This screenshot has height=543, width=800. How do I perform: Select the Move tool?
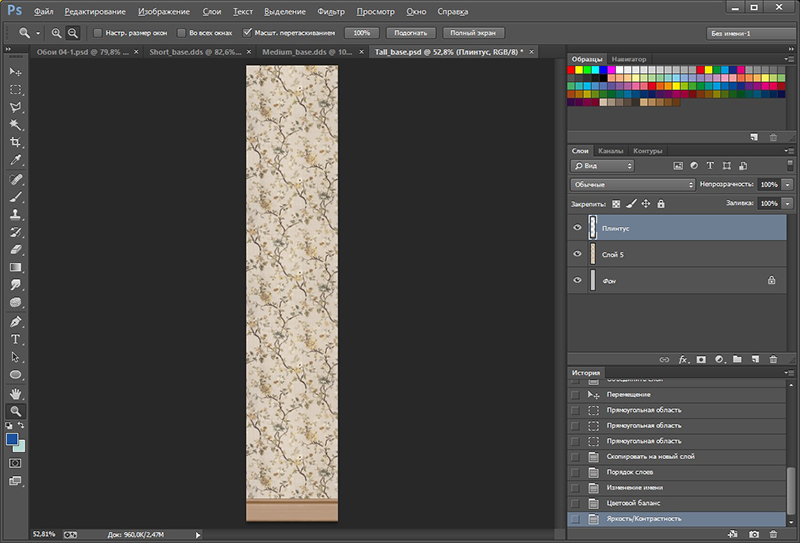16,72
